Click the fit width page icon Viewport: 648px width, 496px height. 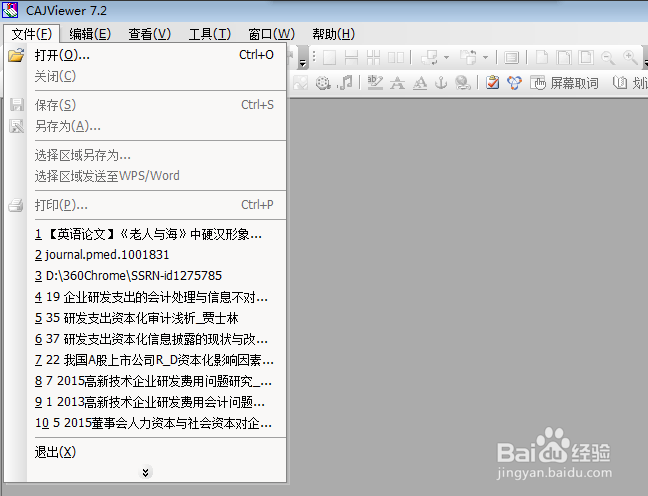click(x=564, y=57)
